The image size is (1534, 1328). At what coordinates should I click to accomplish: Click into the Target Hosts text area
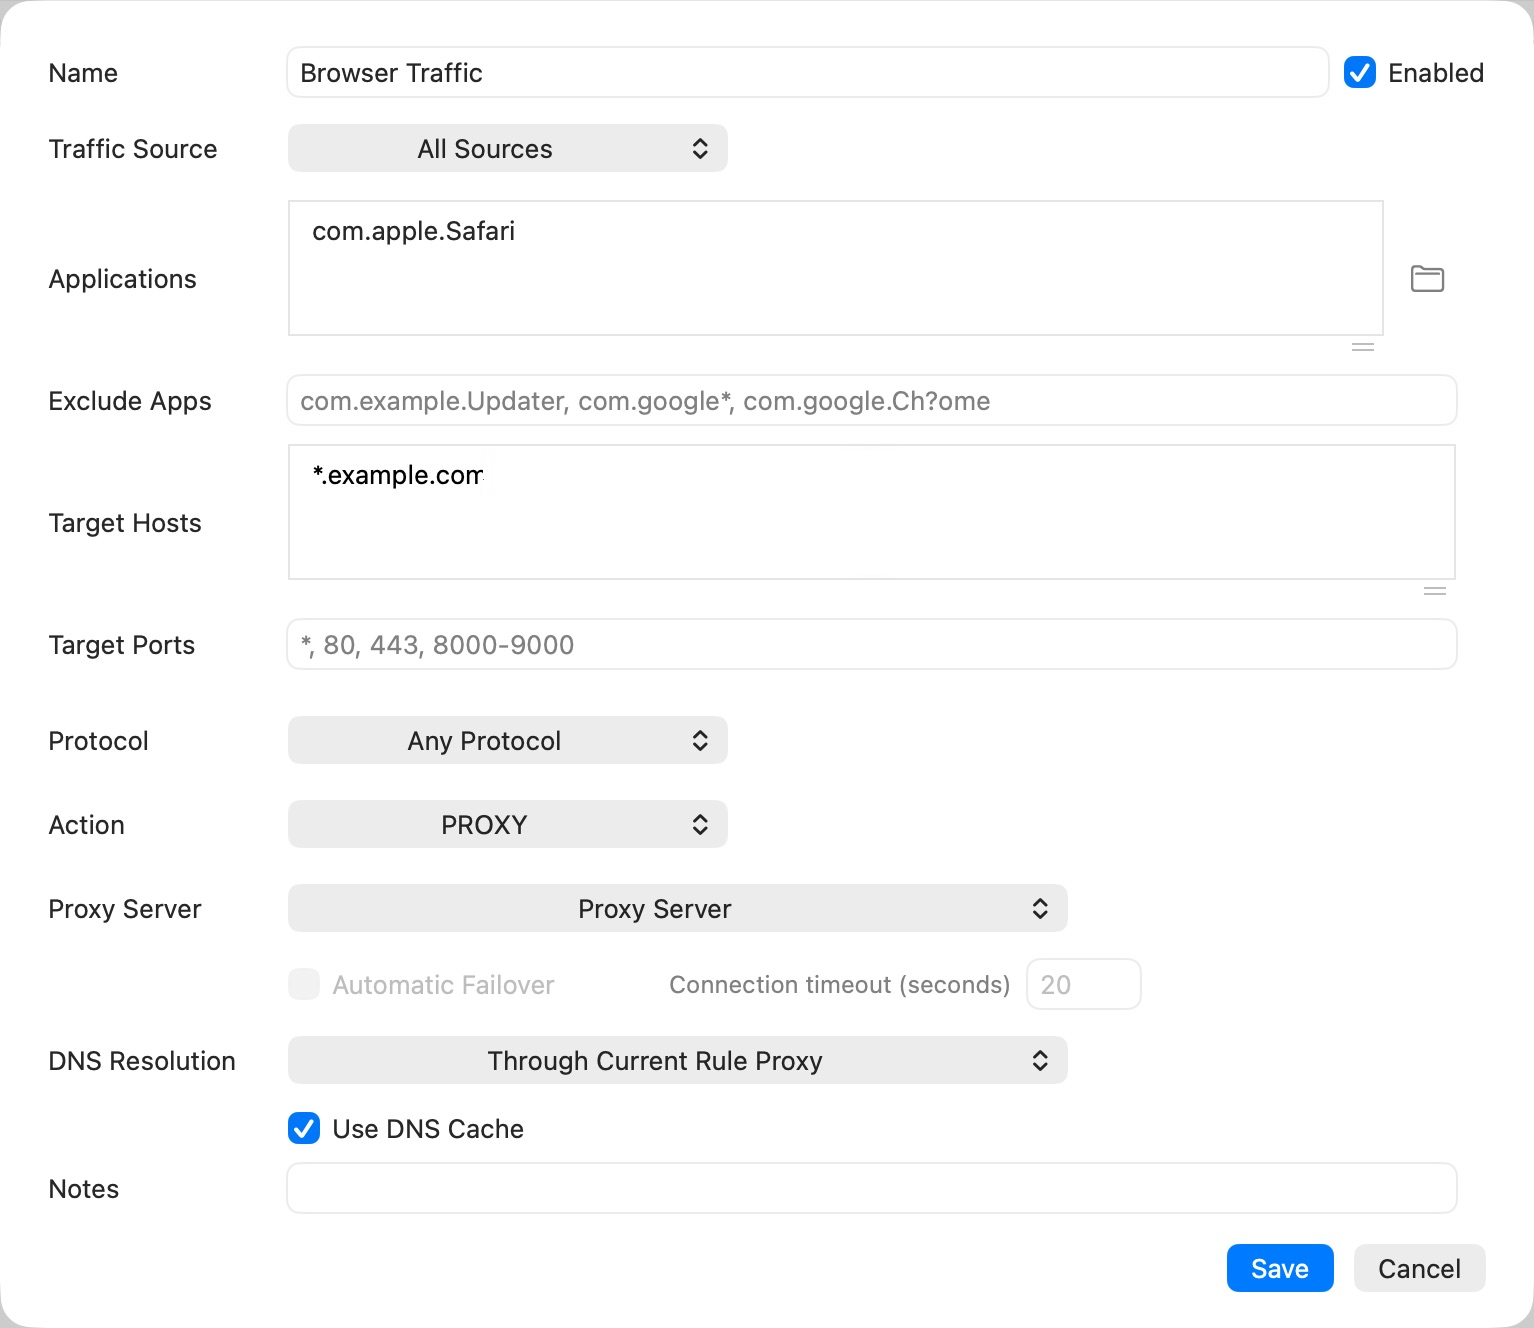click(871, 512)
